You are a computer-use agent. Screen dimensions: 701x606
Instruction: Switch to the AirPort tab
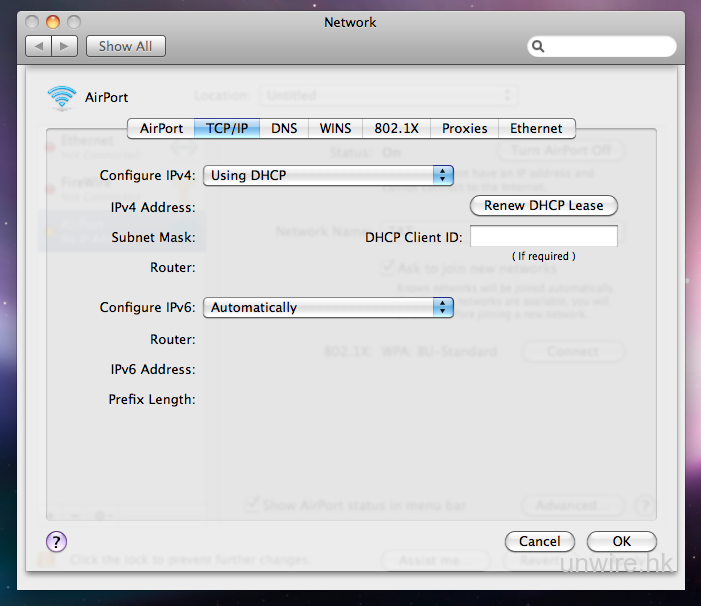[x=161, y=128]
